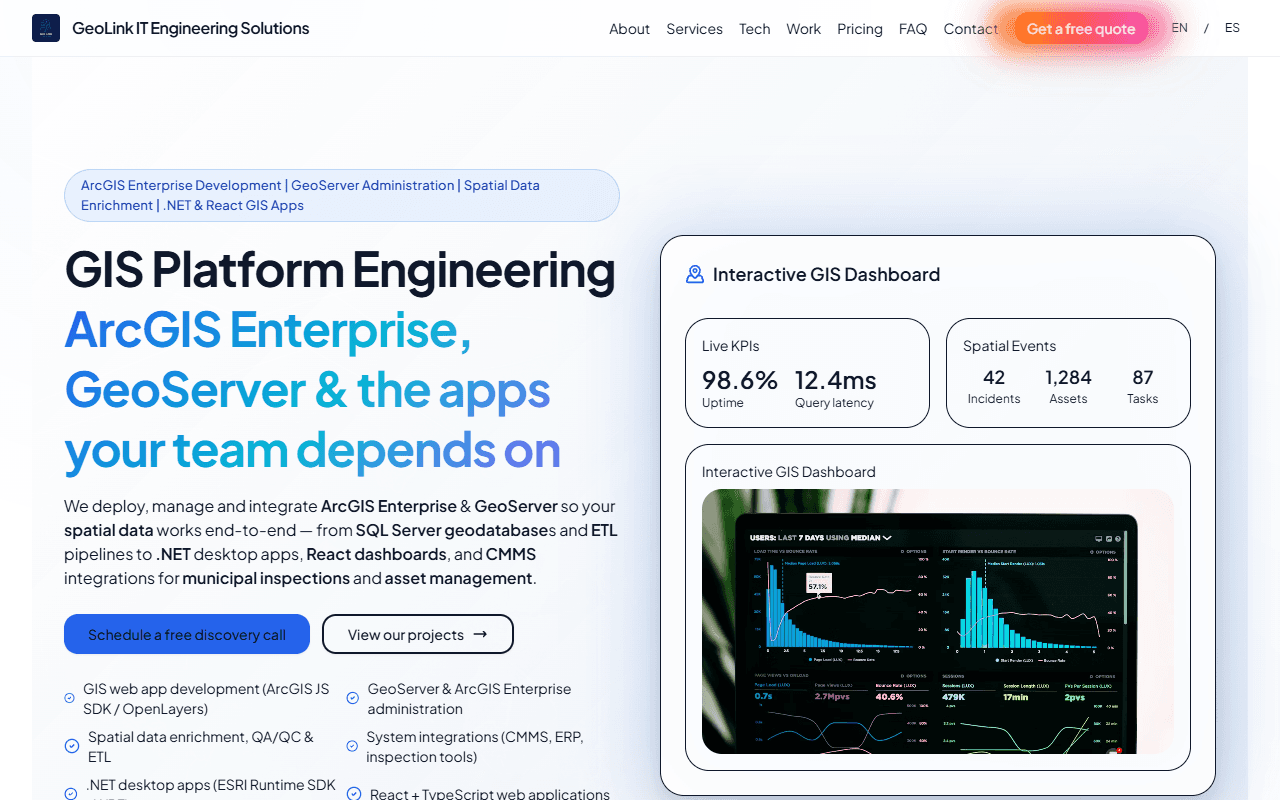Click Schedule a free discovery call
The image size is (1280, 800).
[187, 634]
